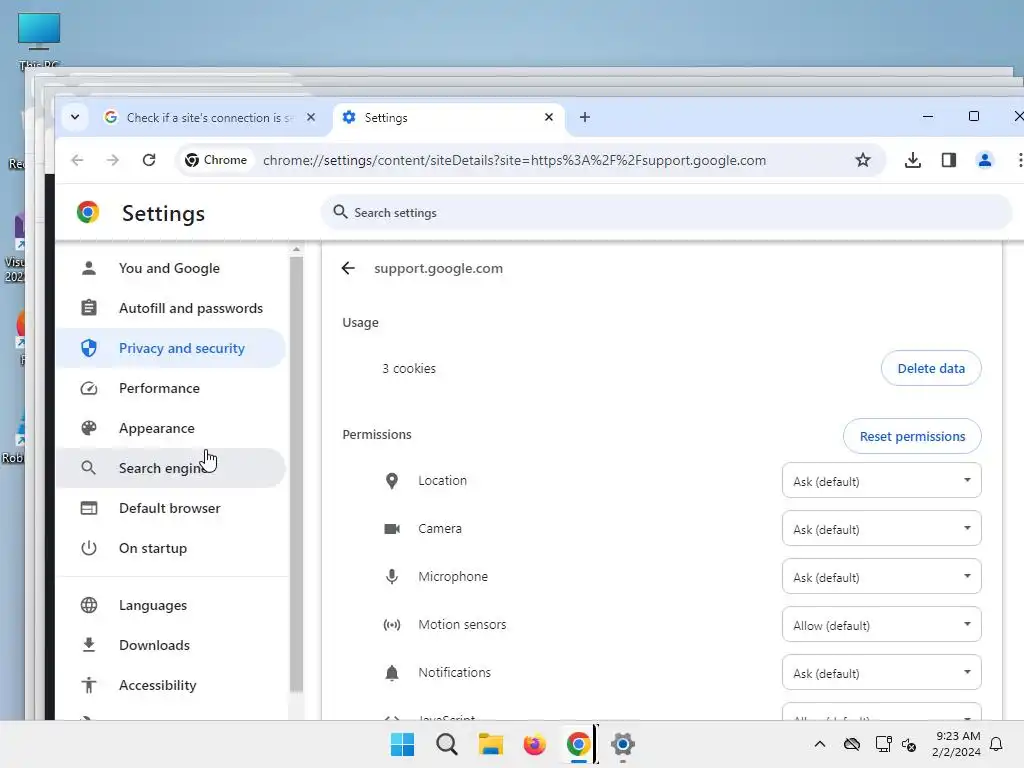Open a new tab with plus icon

click(585, 118)
